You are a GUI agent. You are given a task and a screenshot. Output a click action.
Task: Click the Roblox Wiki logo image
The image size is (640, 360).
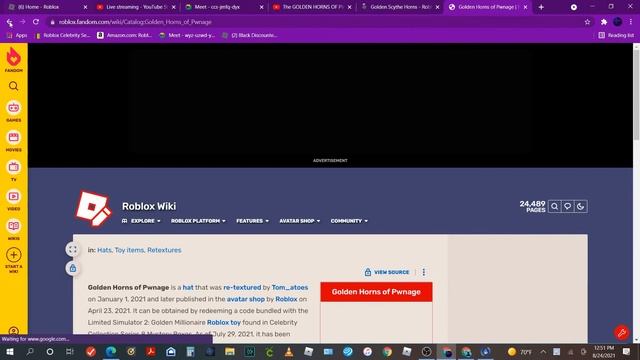click(x=93, y=208)
